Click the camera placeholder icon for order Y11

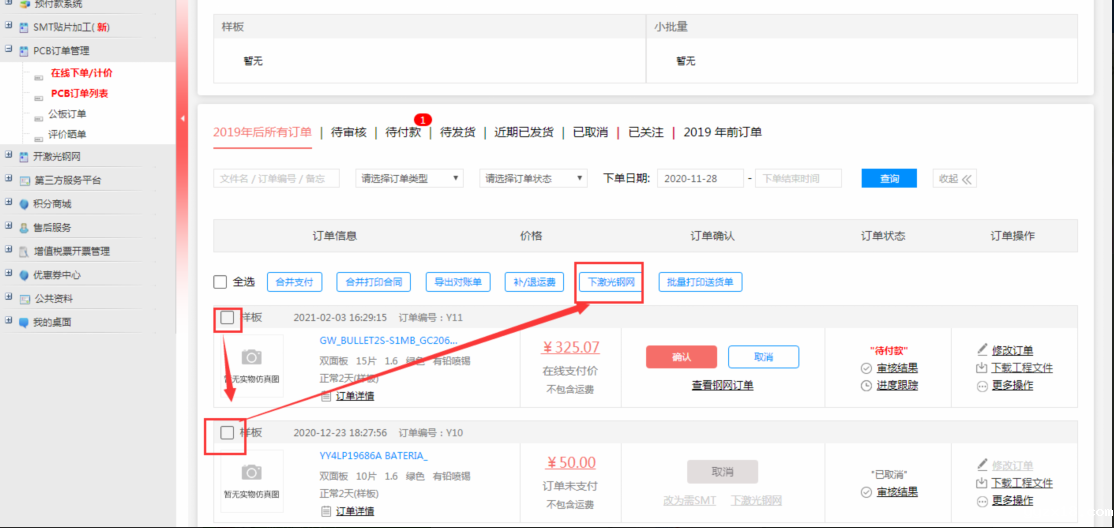click(252, 357)
